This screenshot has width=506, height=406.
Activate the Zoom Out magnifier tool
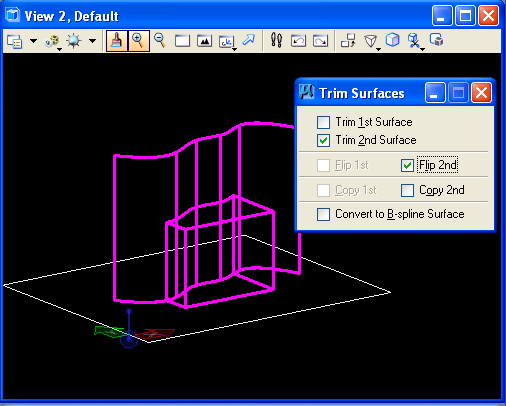click(160, 41)
